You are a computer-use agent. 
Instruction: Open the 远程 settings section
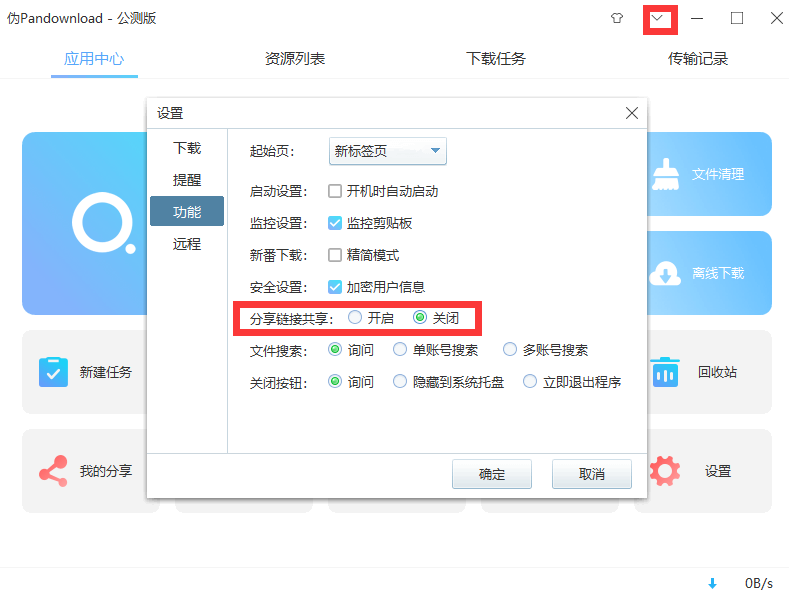(x=187, y=243)
